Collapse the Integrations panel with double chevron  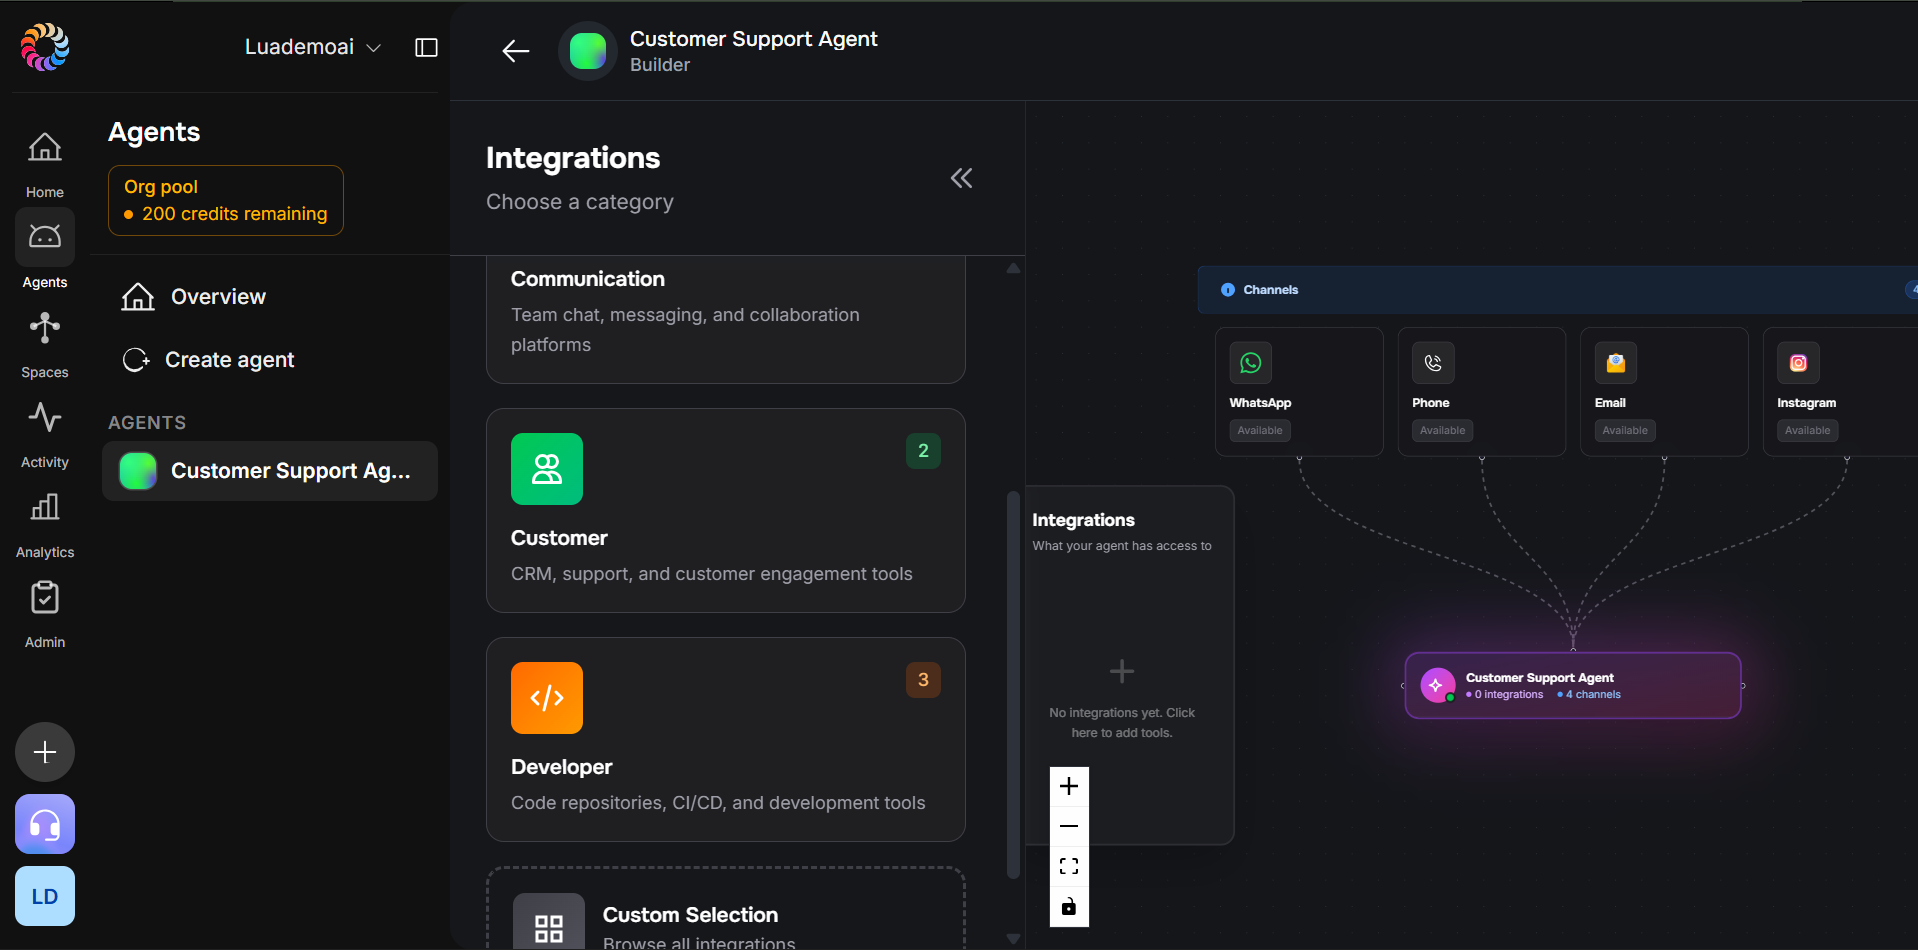961,178
